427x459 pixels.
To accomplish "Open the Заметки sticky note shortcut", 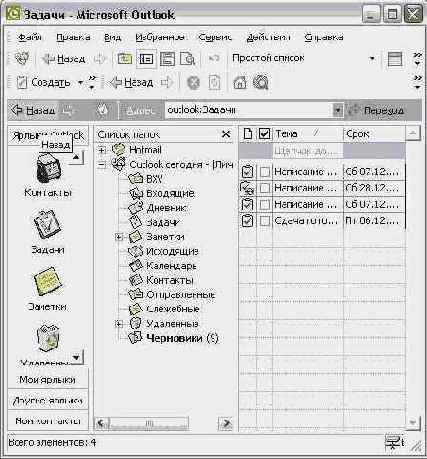I will click(48, 281).
